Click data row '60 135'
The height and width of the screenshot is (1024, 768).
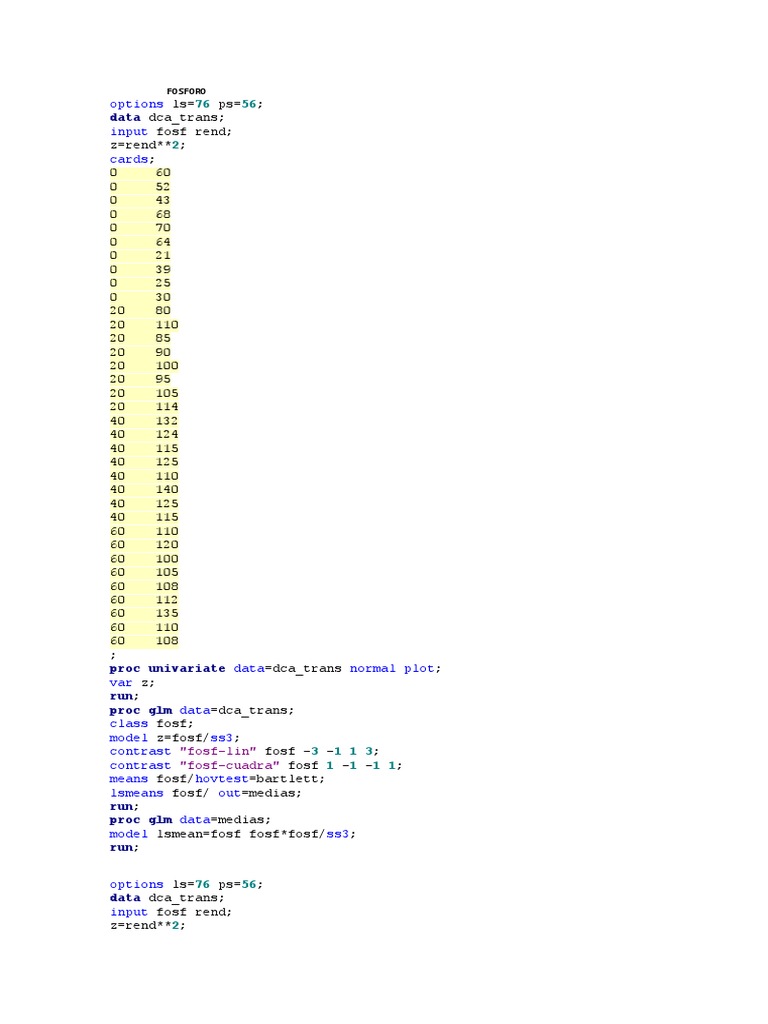pos(144,614)
